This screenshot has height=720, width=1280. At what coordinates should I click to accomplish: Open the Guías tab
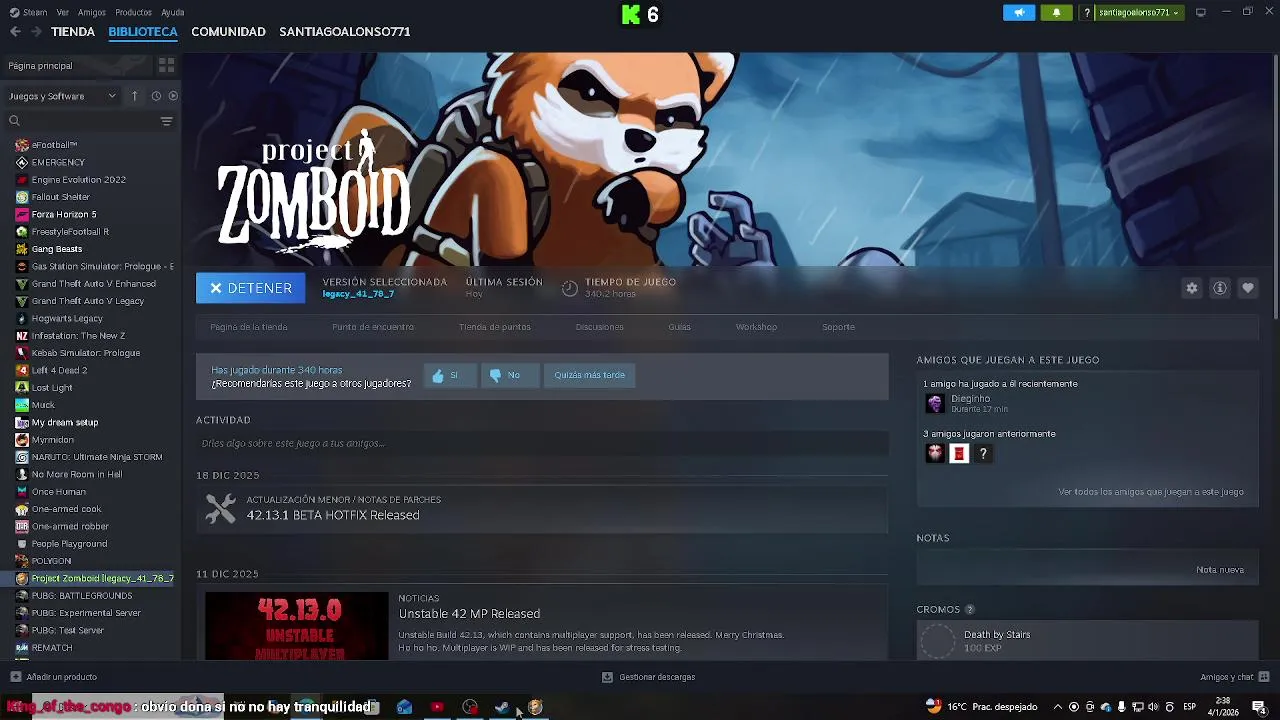coord(680,327)
